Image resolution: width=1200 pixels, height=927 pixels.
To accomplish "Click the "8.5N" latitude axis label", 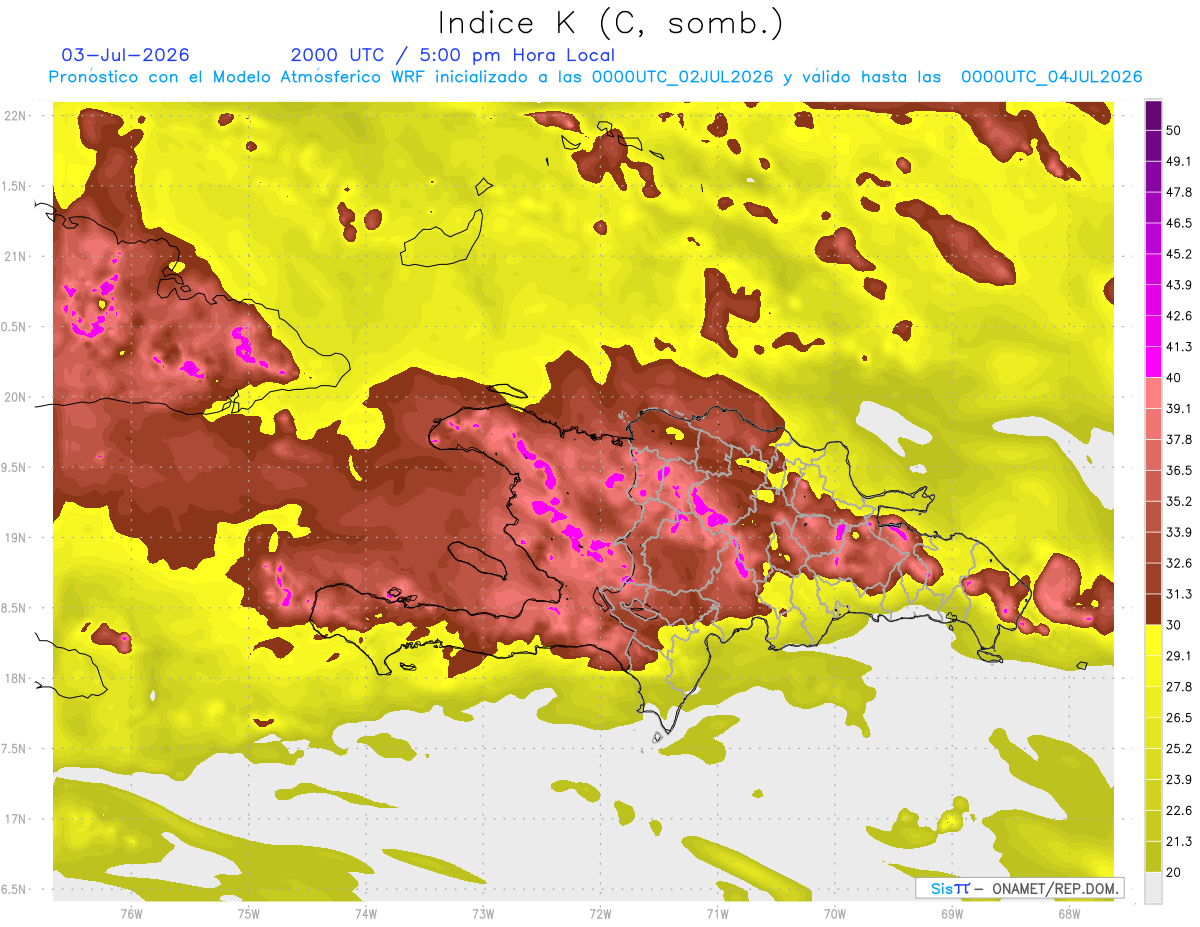I will pyautogui.click(x=15, y=609).
